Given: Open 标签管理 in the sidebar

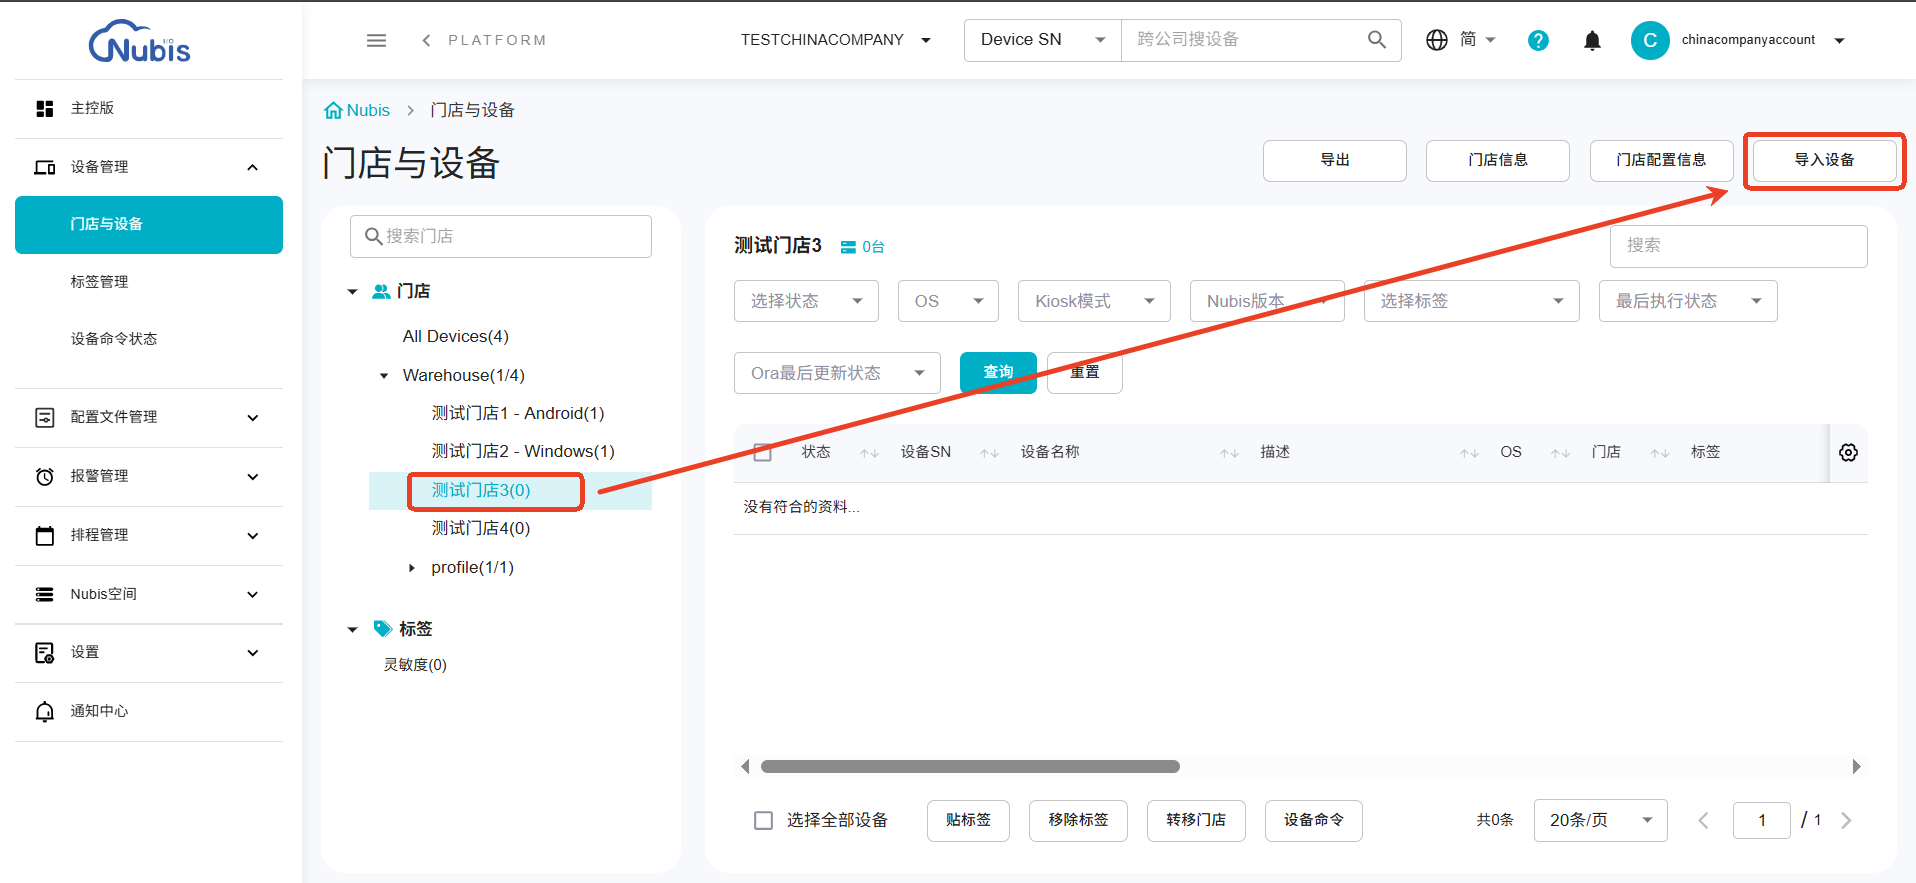Looking at the screenshot, I should (x=149, y=282).
